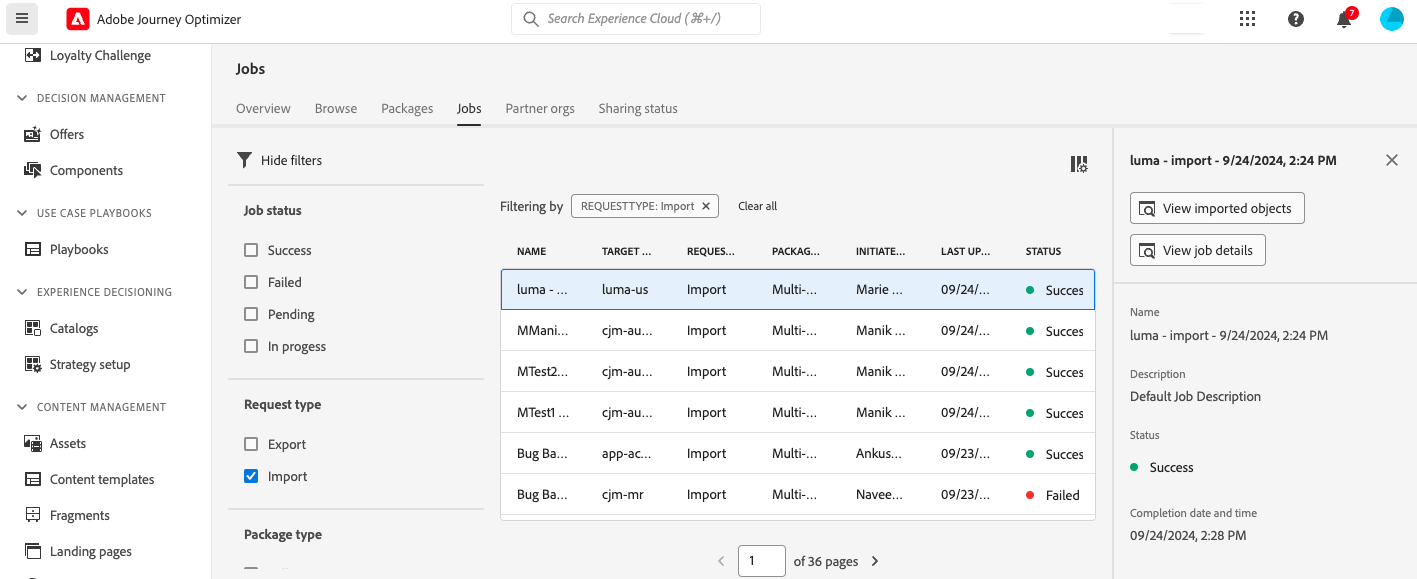The height and width of the screenshot is (579, 1417).
Task: Open the notifications bell
Action: [1344, 19]
